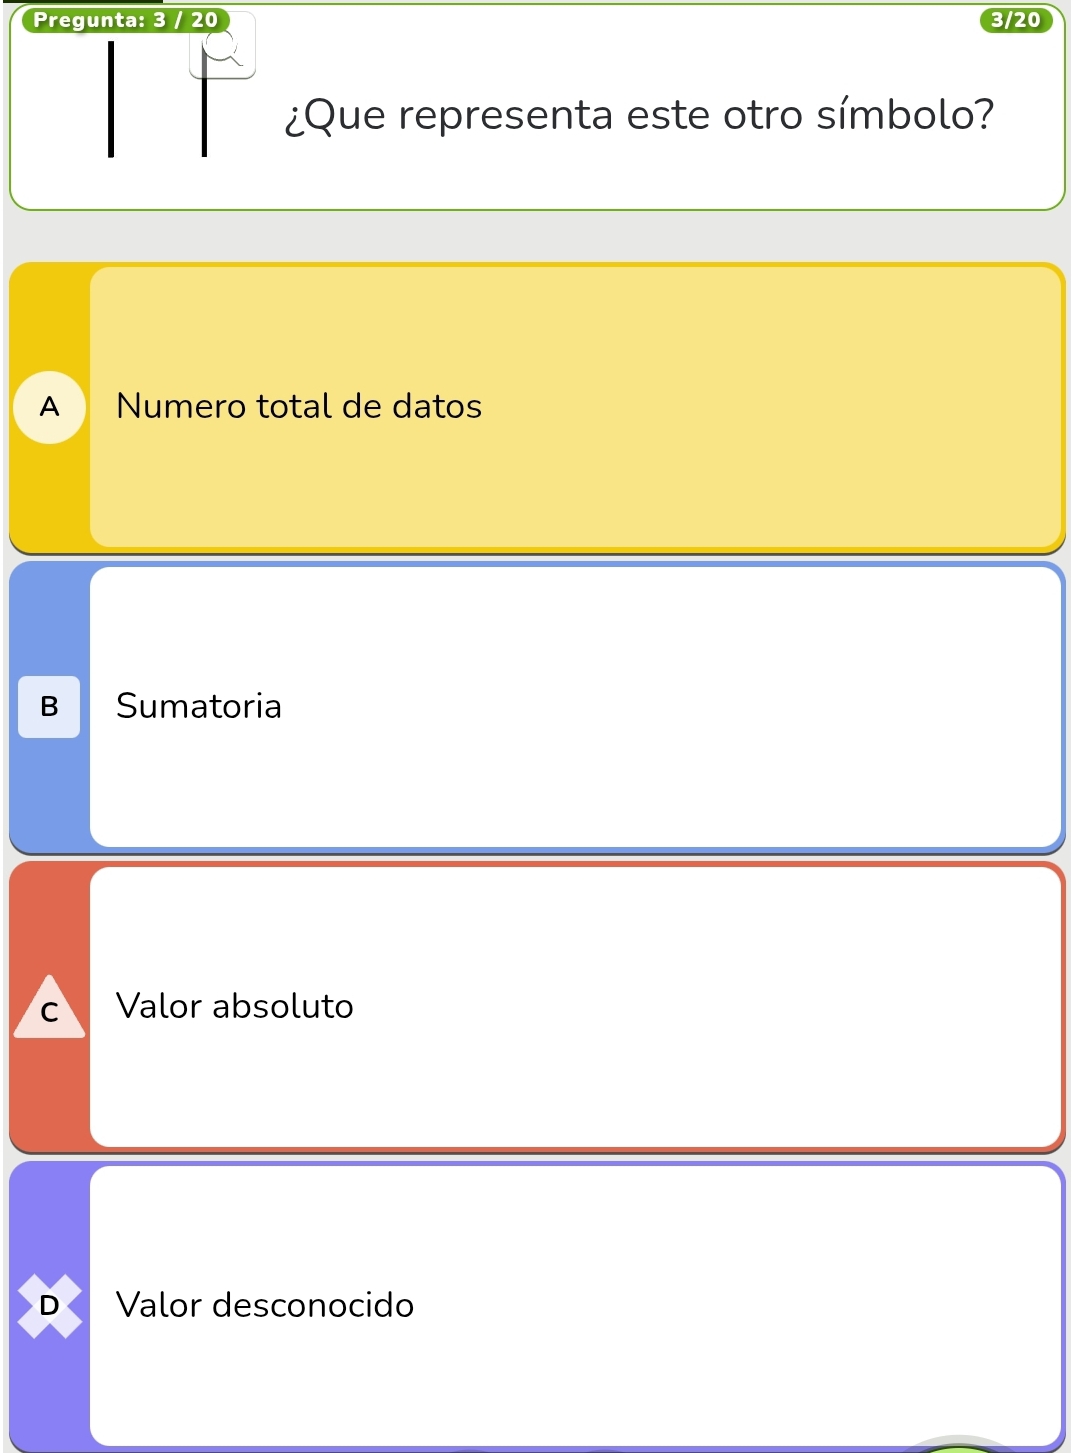Click the green "3/20" counter badge
This screenshot has width=1073, height=1453.
(x=1015, y=20)
